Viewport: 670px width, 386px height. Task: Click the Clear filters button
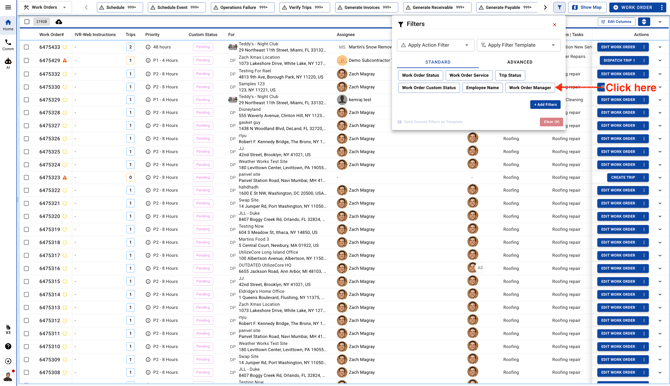551,122
